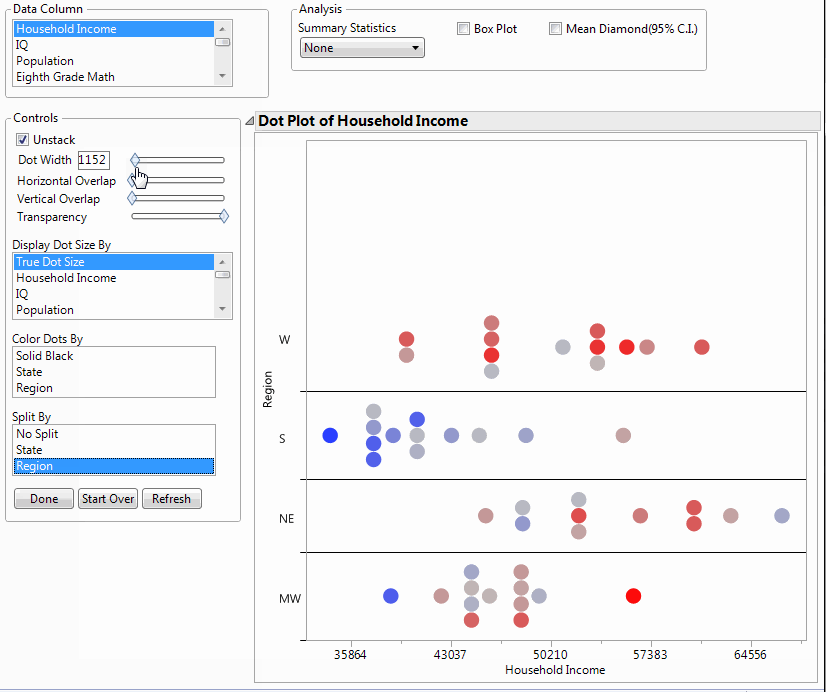Click the Refresh button

pos(171,498)
